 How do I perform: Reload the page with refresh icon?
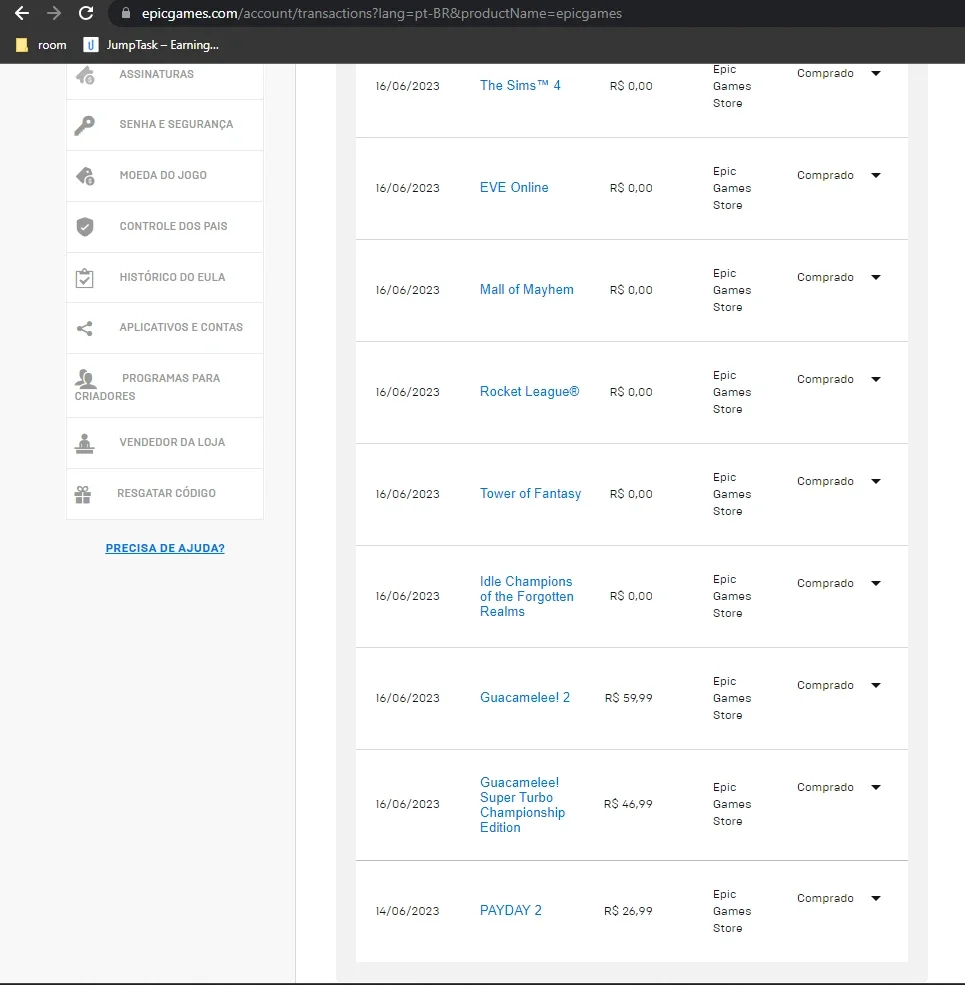click(x=86, y=13)
